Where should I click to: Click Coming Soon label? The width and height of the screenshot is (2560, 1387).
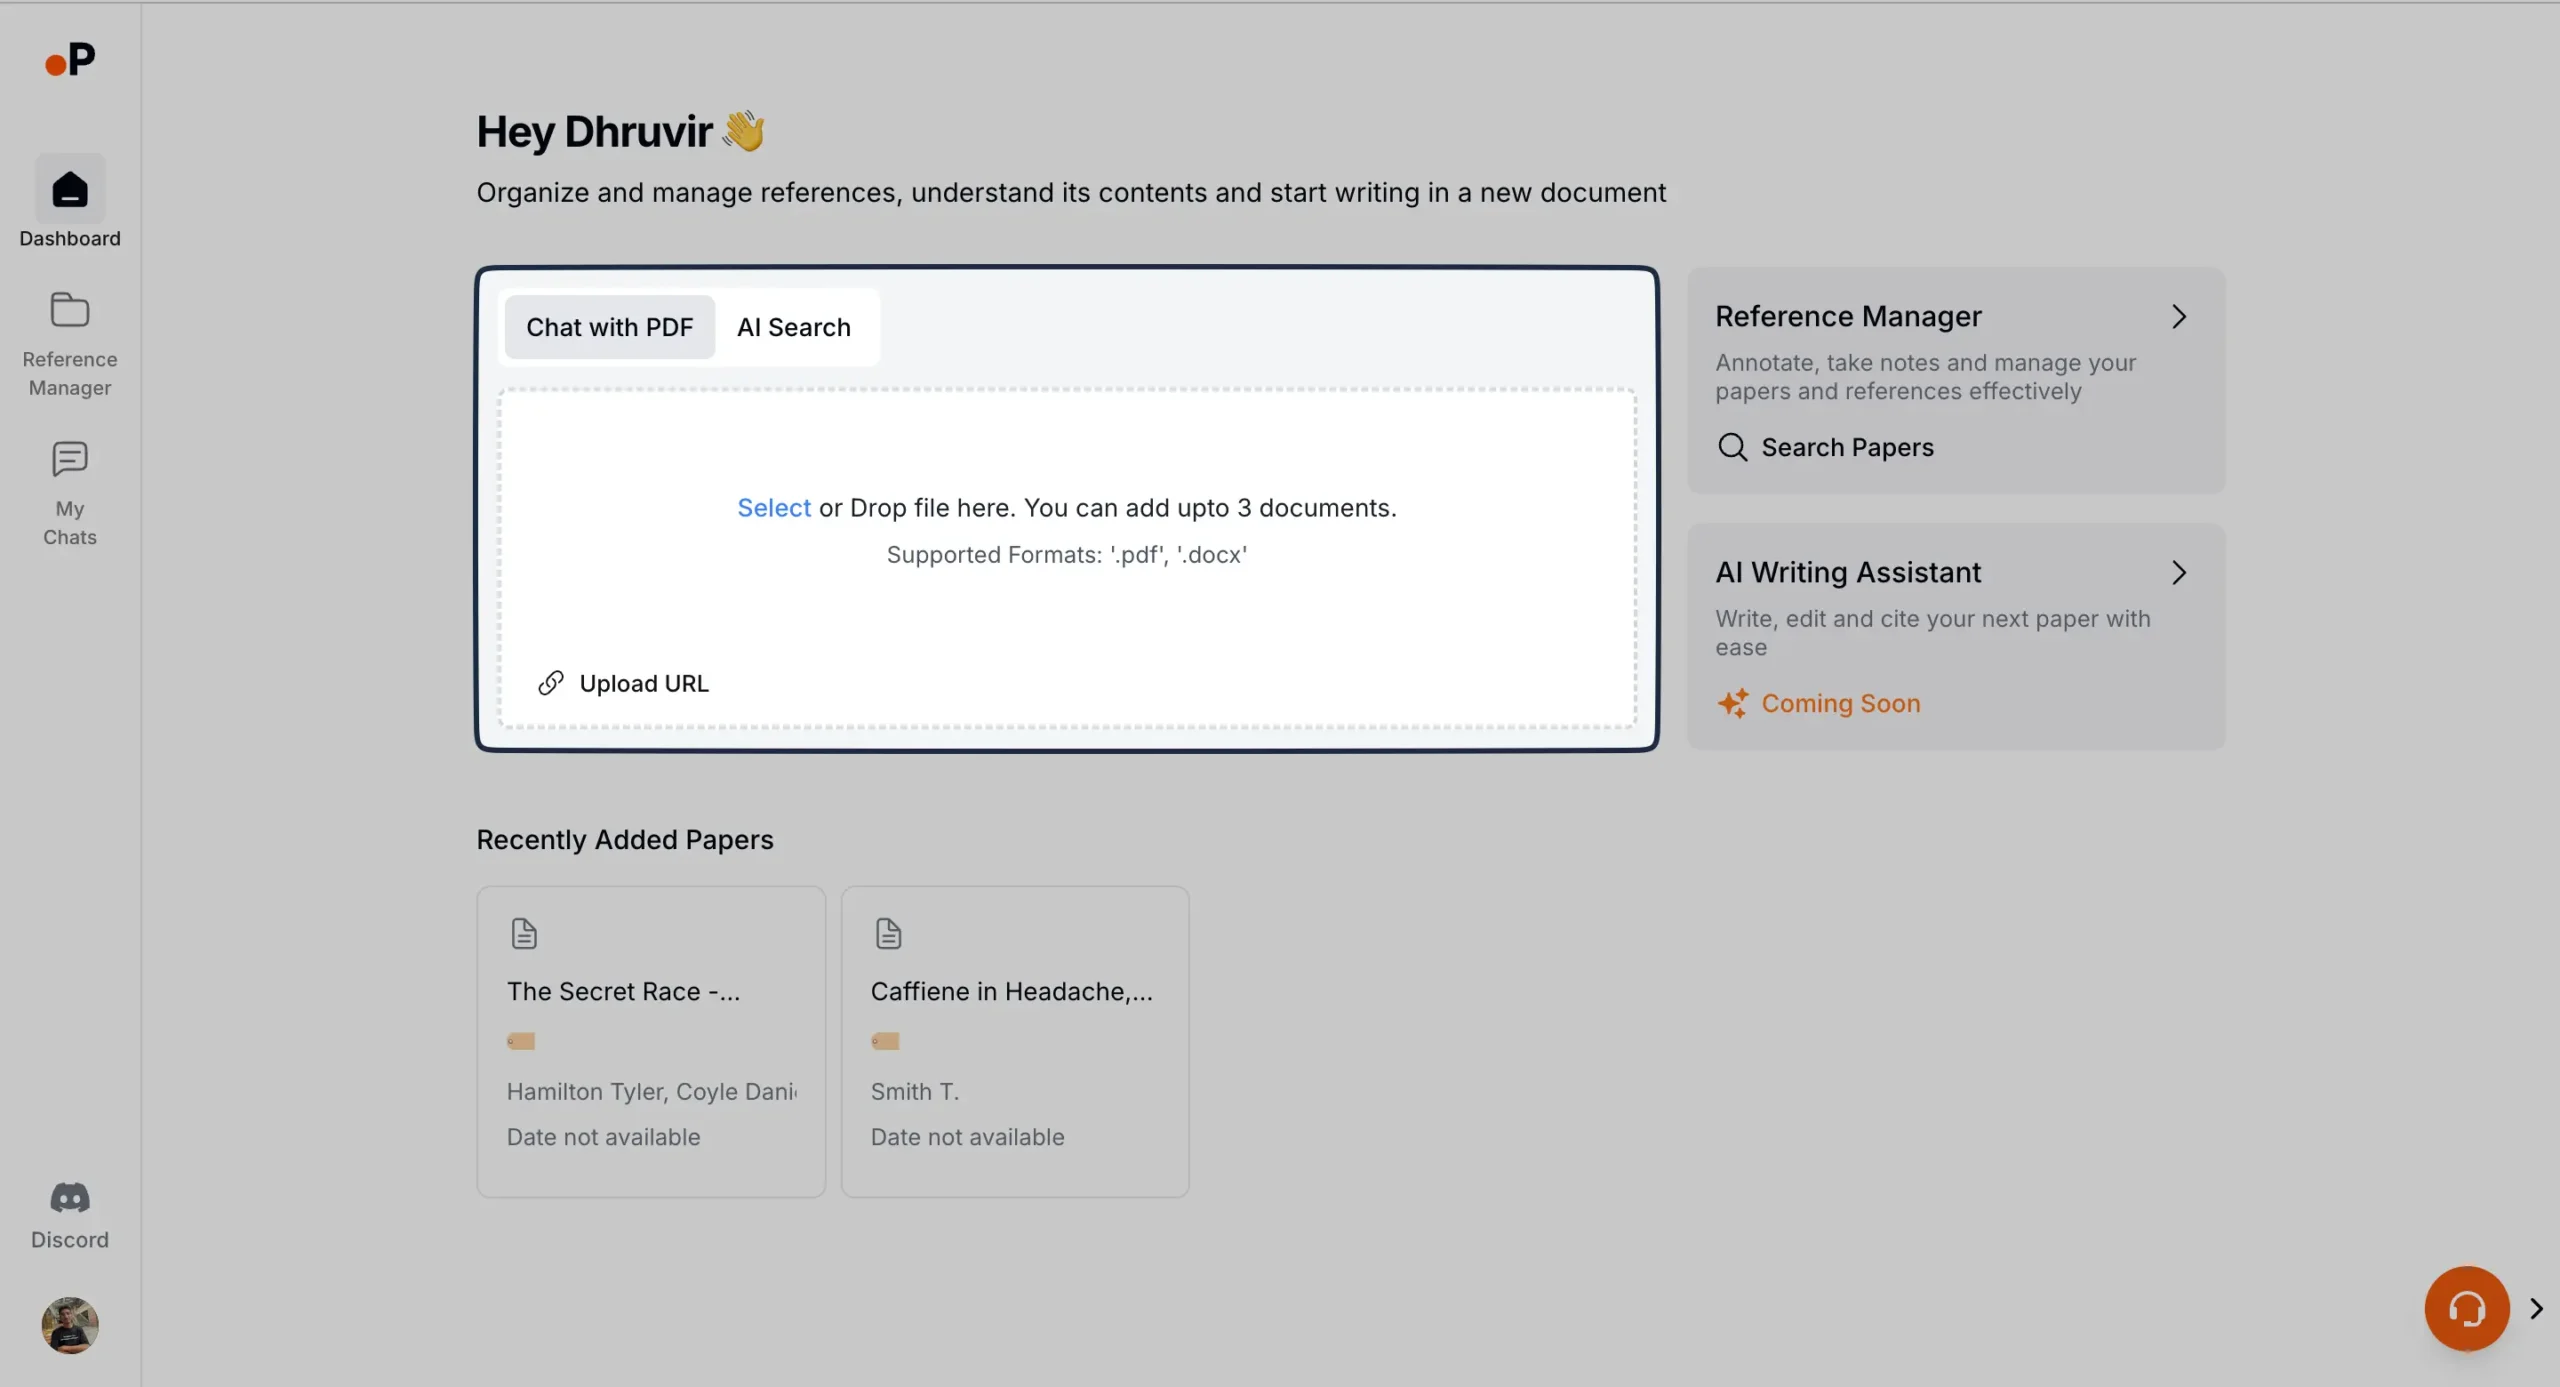coord(1841,703)
